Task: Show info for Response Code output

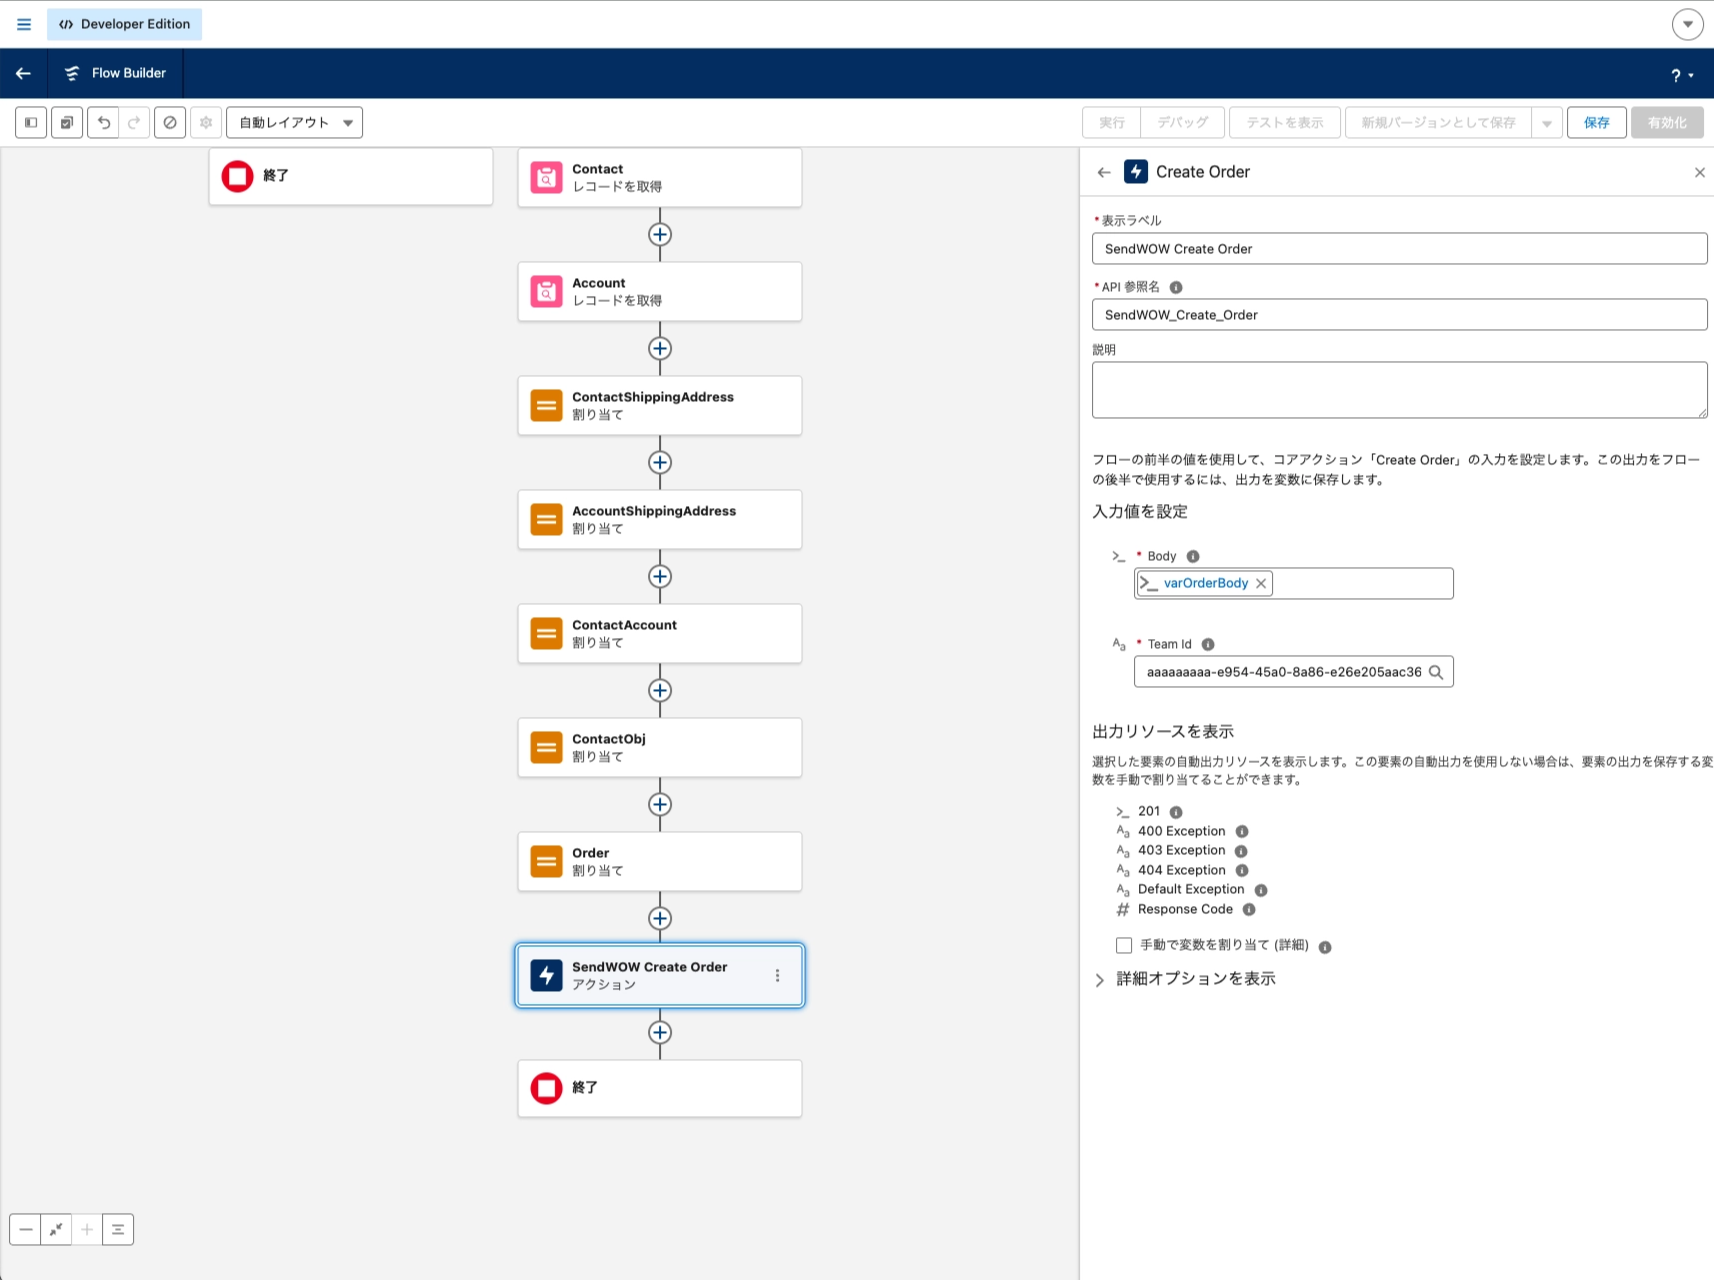Action: [x=1249, y=909]
